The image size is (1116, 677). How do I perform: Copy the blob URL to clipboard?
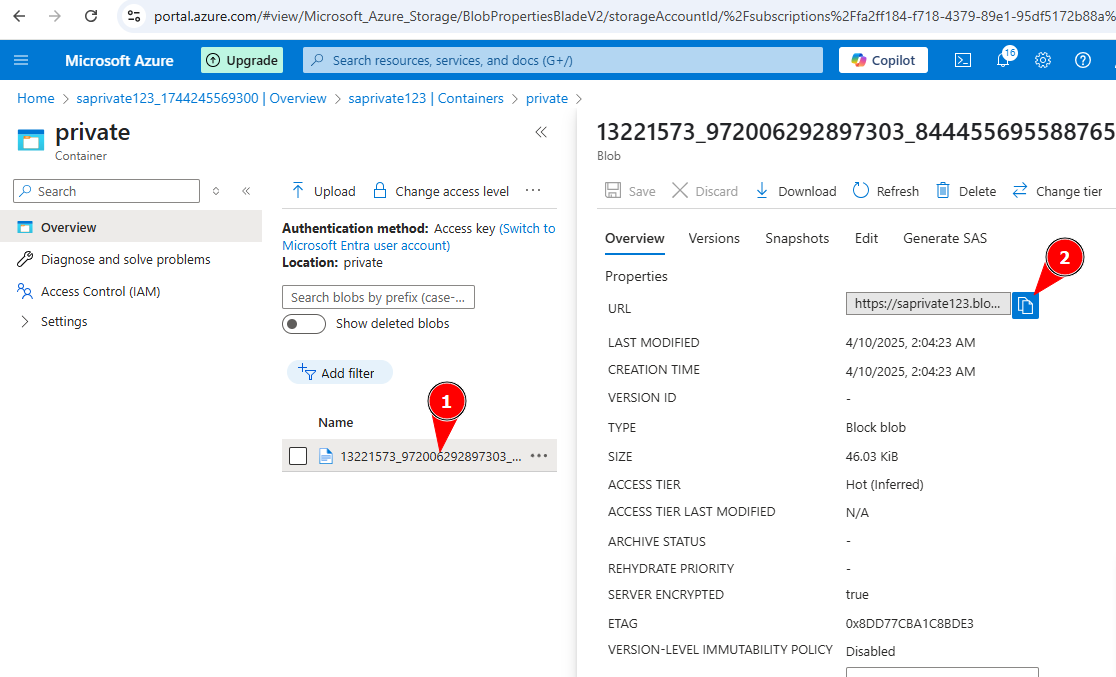click(1025, 305)
